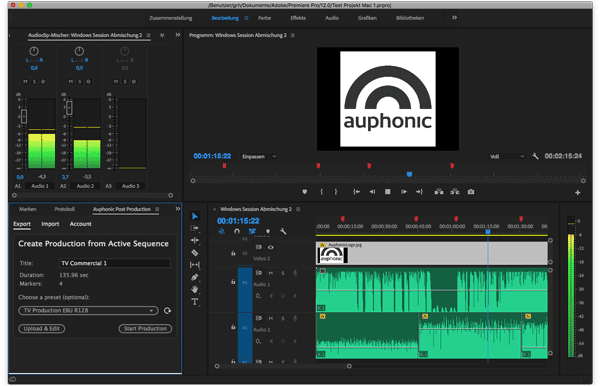The height and width of the screenshot is (386, 600).
Task: Click the Lift button icon
Action: pyautogui.click(x=439, y=192)
